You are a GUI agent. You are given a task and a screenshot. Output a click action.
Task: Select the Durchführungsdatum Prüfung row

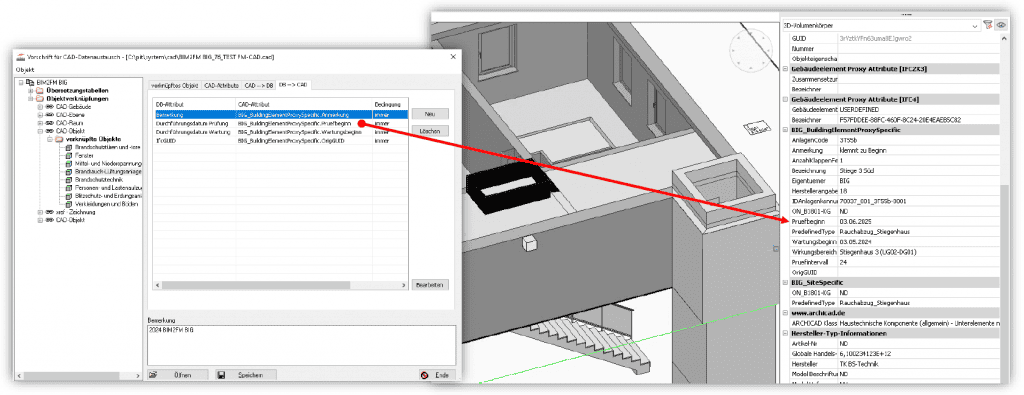tap(281, 123)
